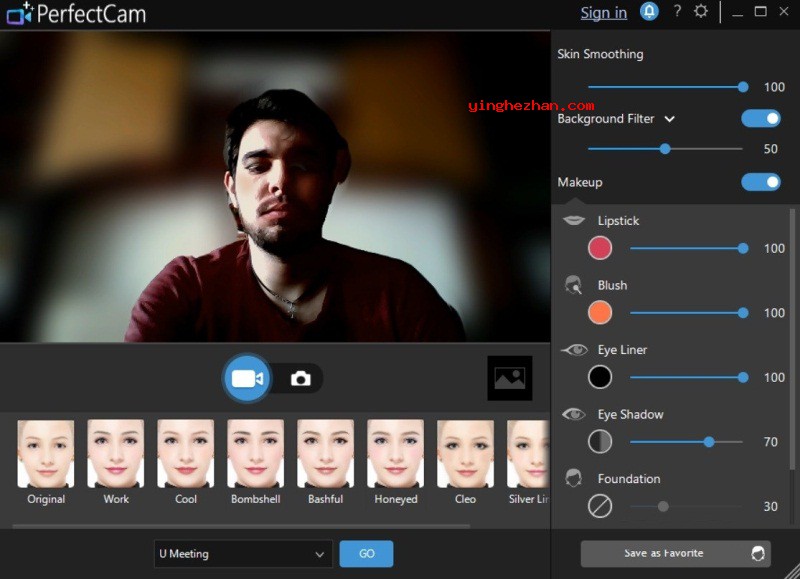This screenshot has width=800, height=579.
Task: Click the looks horizontal scrollbar
Action: click(241, 525)
